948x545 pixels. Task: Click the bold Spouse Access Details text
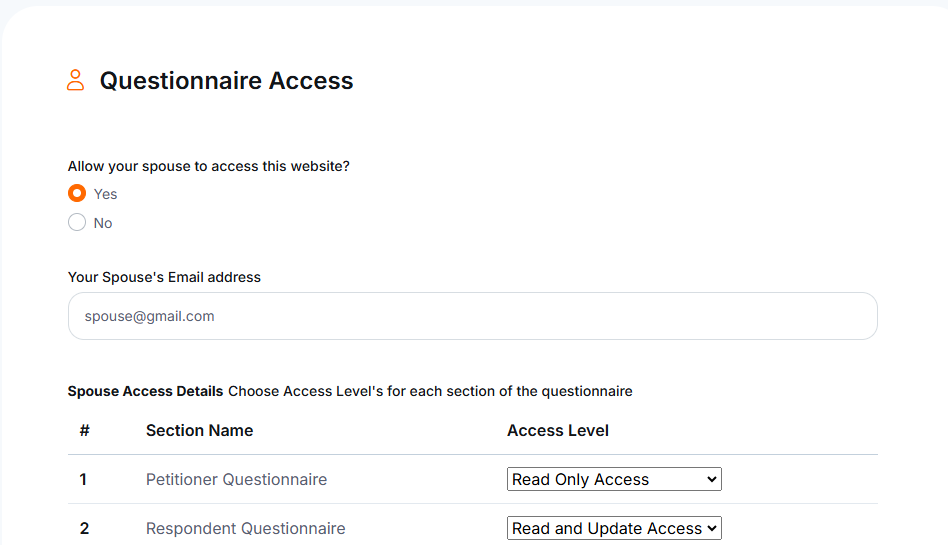click(145, 391)
